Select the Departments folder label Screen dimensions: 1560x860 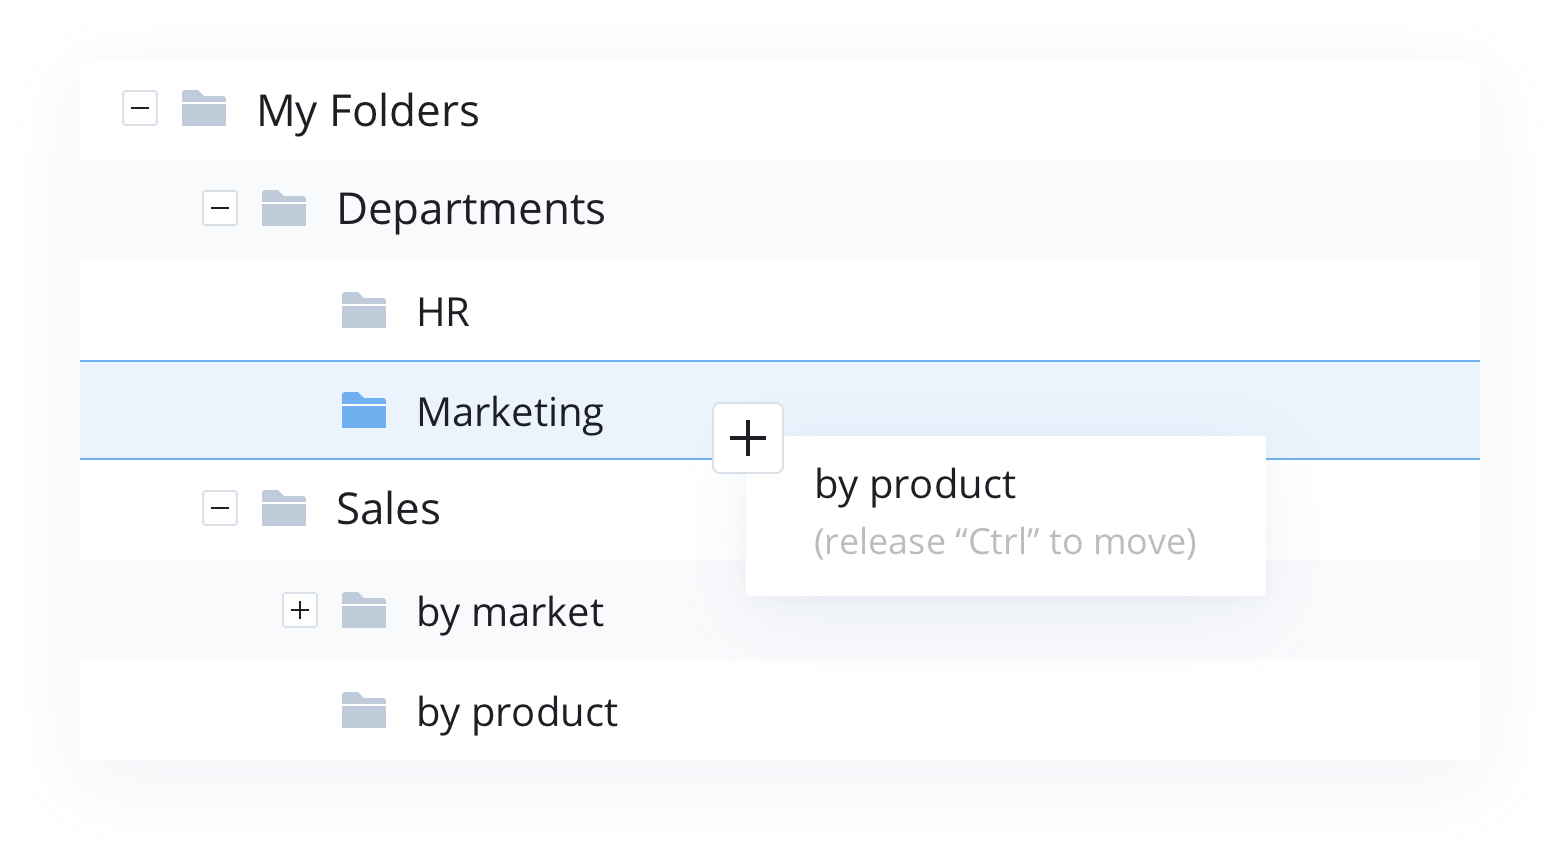point(471,209)
